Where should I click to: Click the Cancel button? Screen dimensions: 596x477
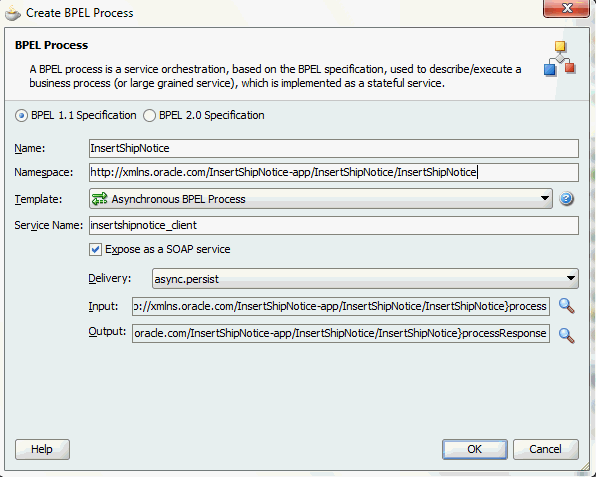click(545, 449)
